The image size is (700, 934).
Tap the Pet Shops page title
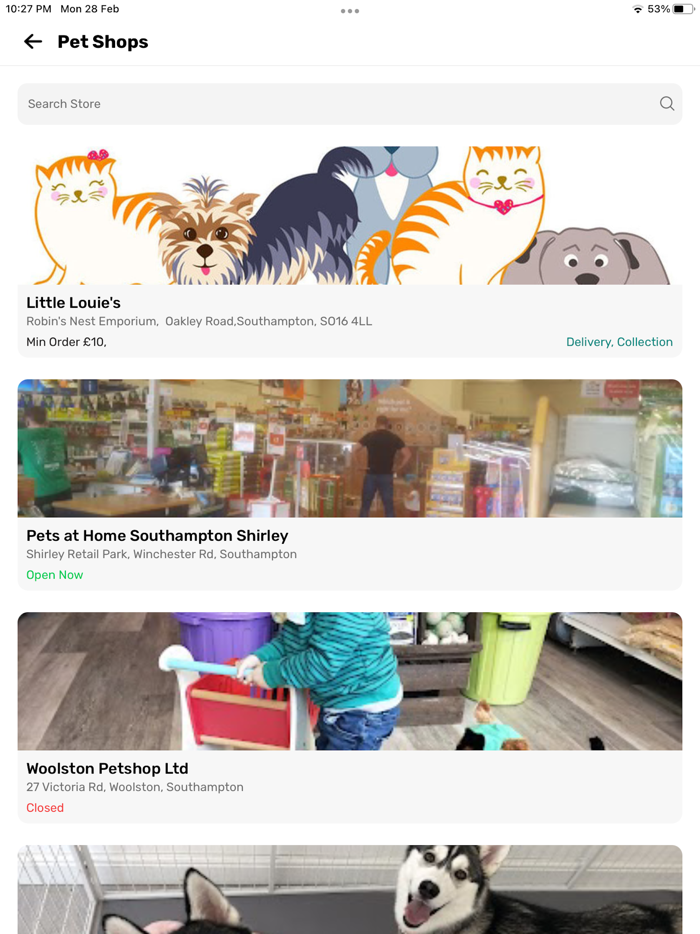coord(103,42)
